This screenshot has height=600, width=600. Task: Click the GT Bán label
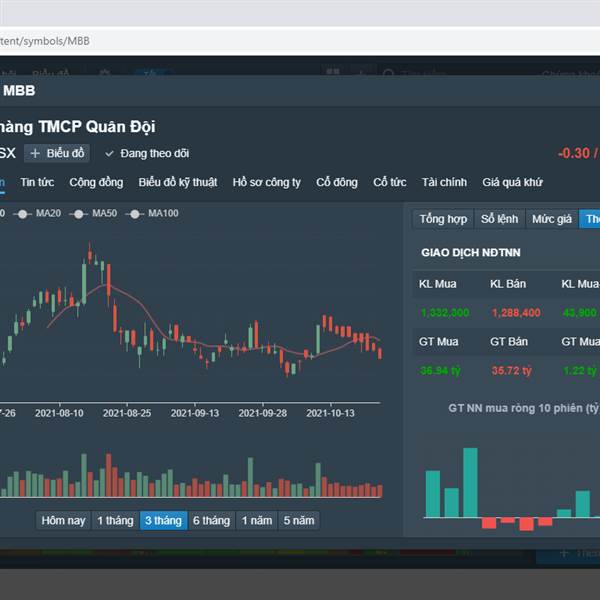coord(509,341)
